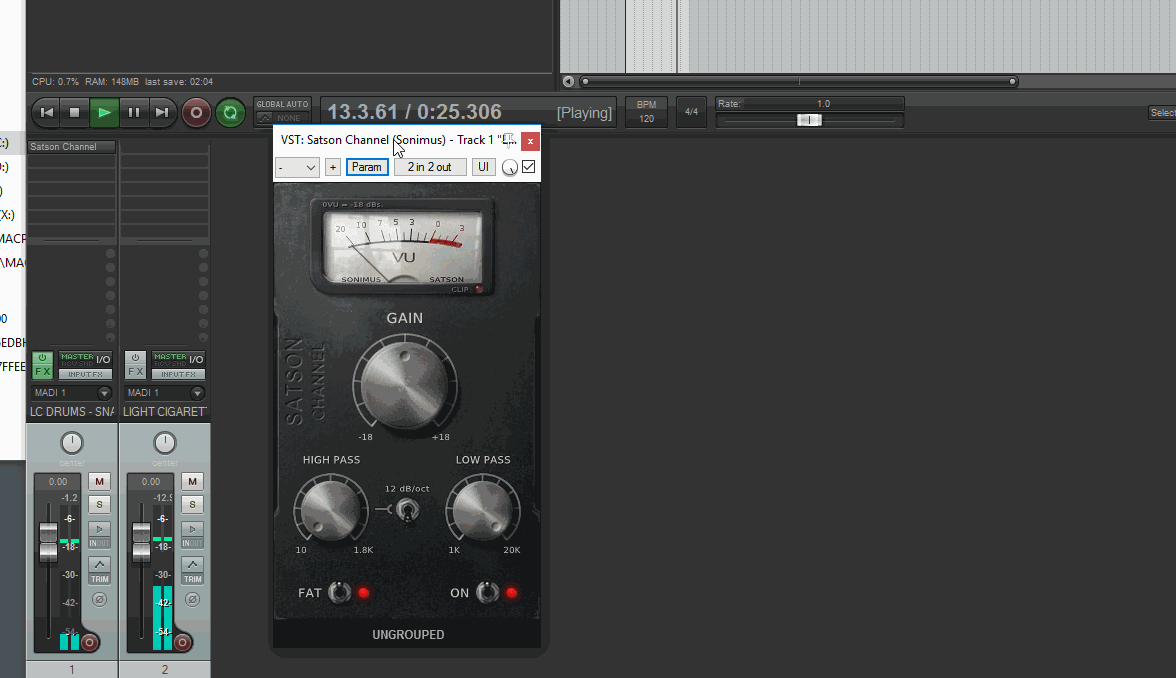Solo the LIGHT CIGARET track
This screenshot has width=1176, height=678.
click(192, 505)
